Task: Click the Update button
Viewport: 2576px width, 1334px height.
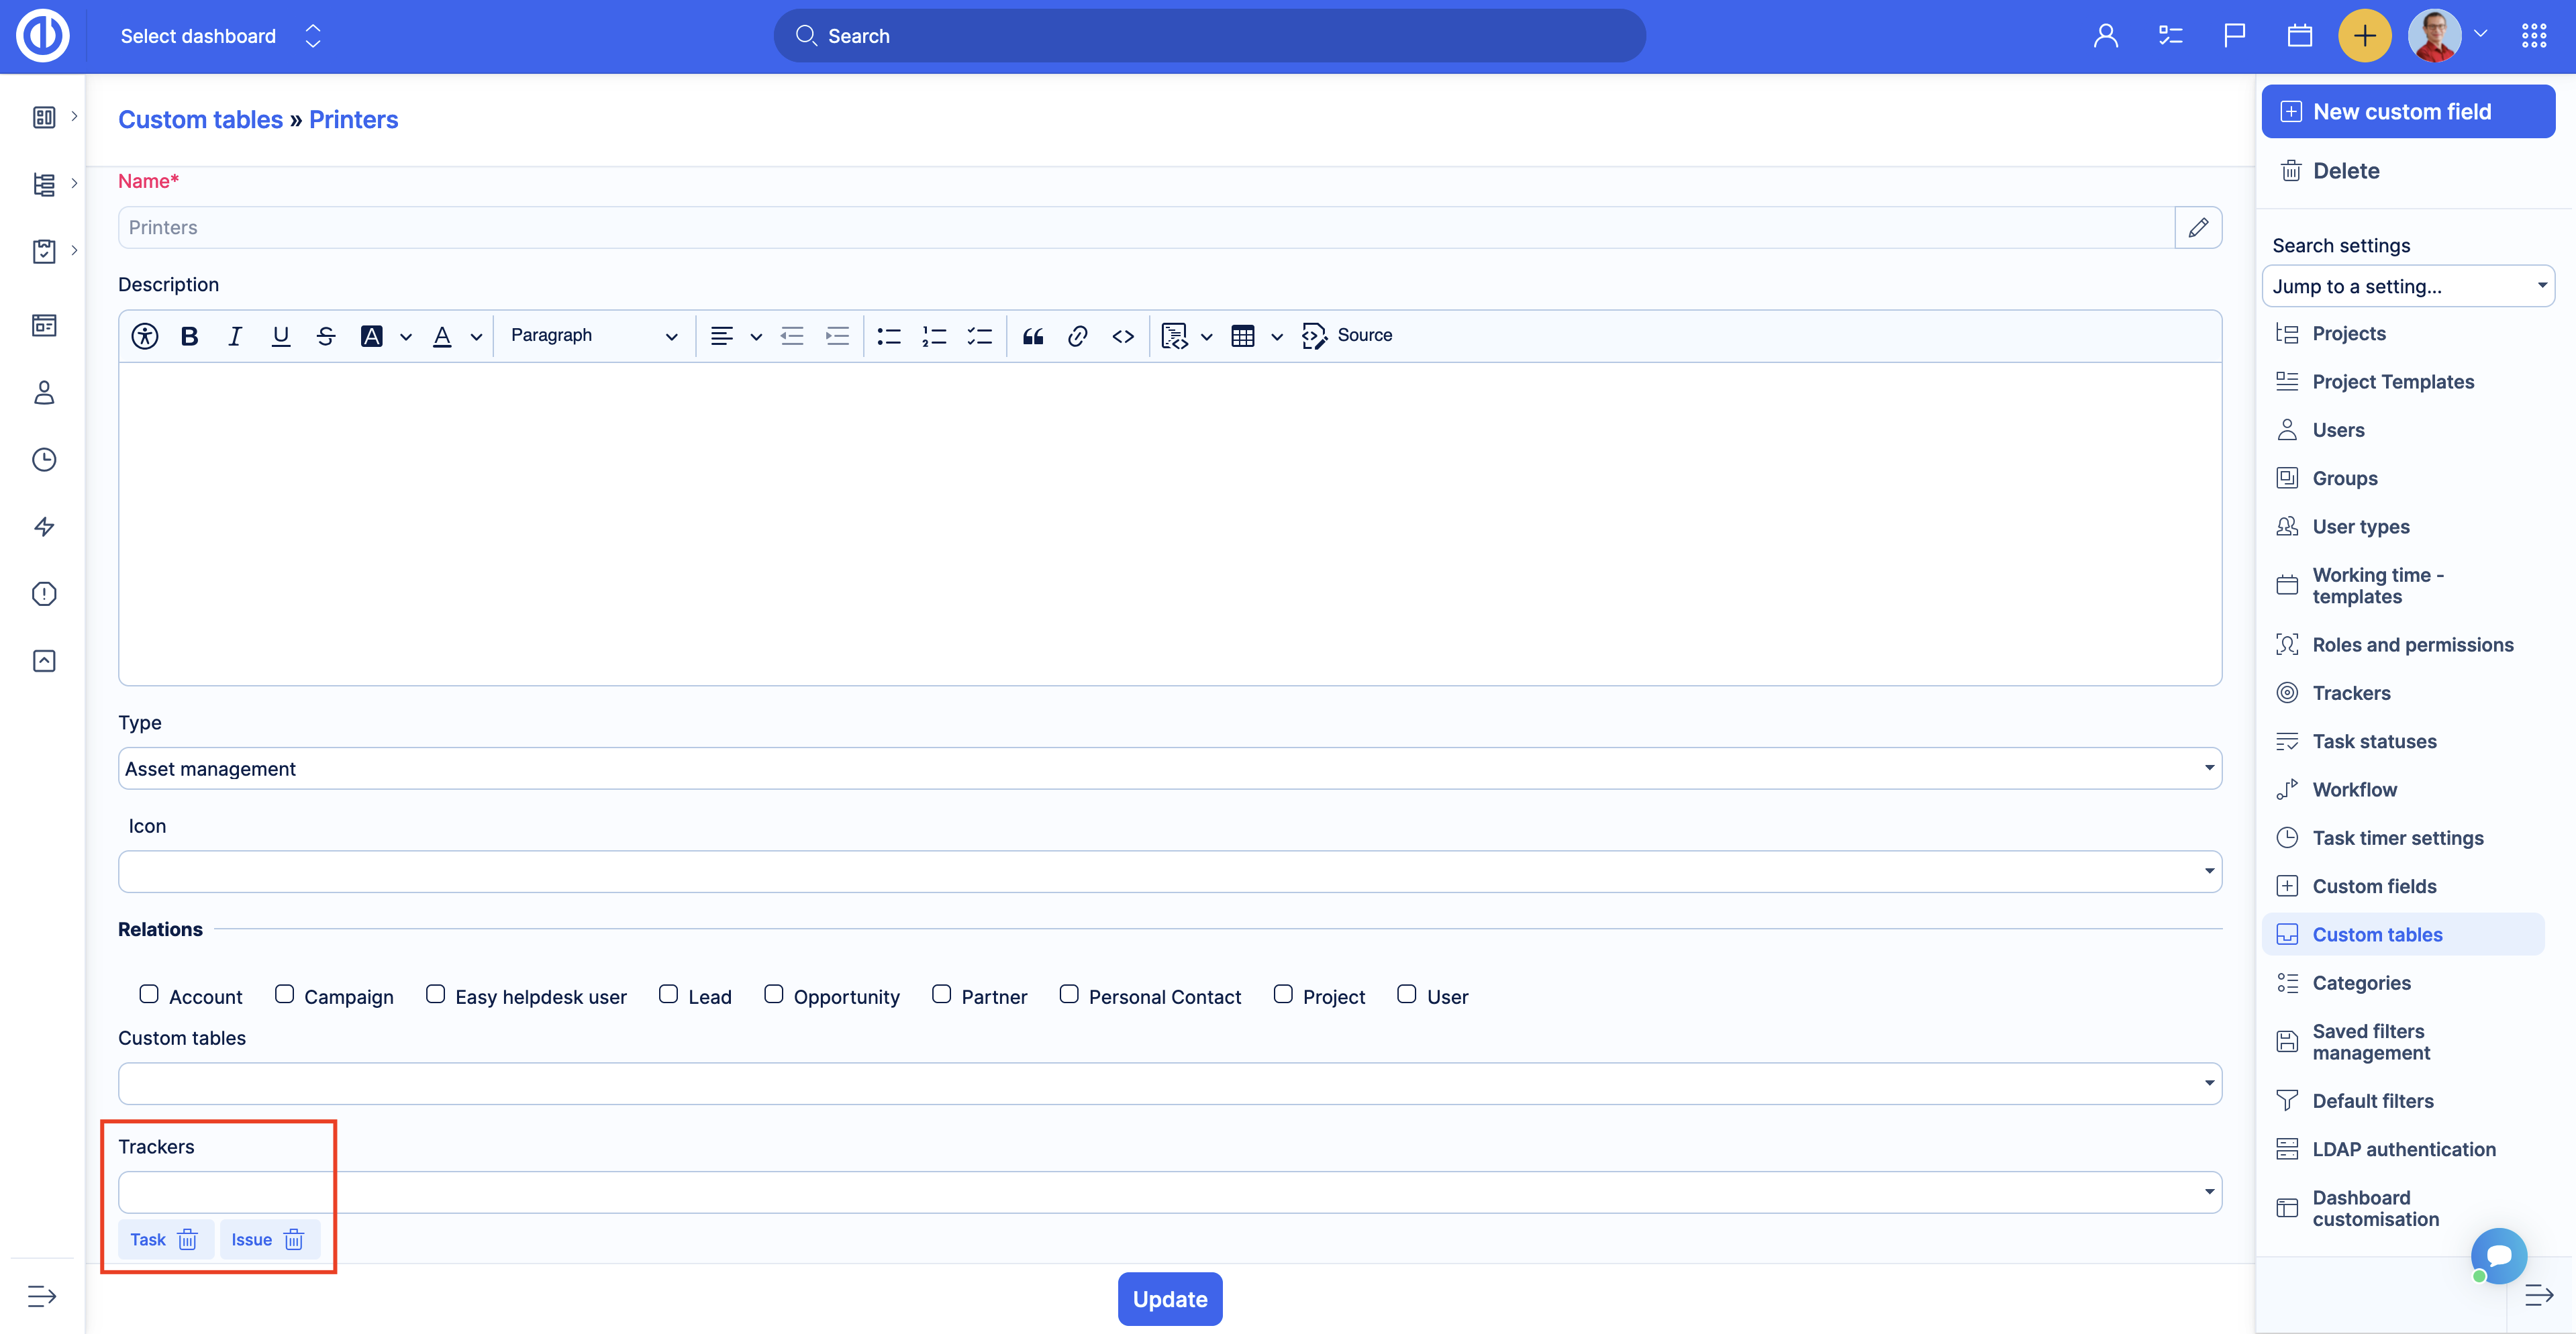Action: pos(1169,1299)
